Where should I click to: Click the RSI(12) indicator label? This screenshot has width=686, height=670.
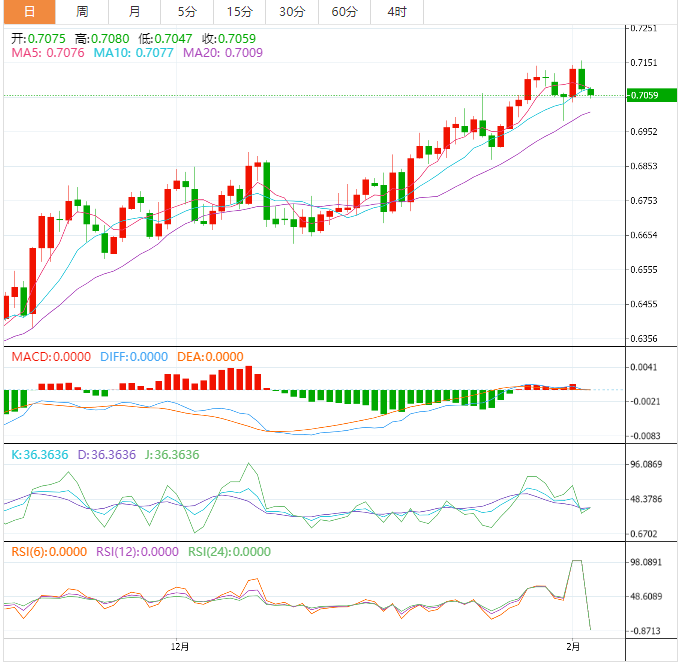(x=137, y=552)
